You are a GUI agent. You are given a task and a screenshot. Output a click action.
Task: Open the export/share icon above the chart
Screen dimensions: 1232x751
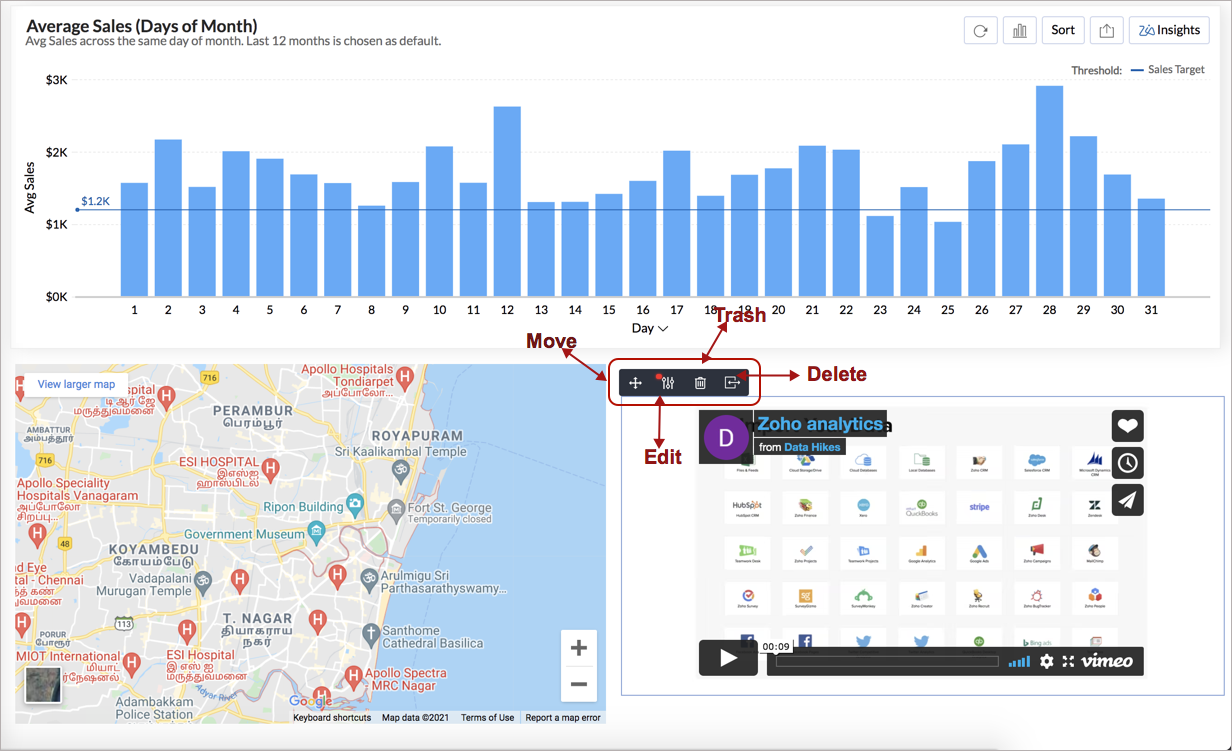[1106, 30]
